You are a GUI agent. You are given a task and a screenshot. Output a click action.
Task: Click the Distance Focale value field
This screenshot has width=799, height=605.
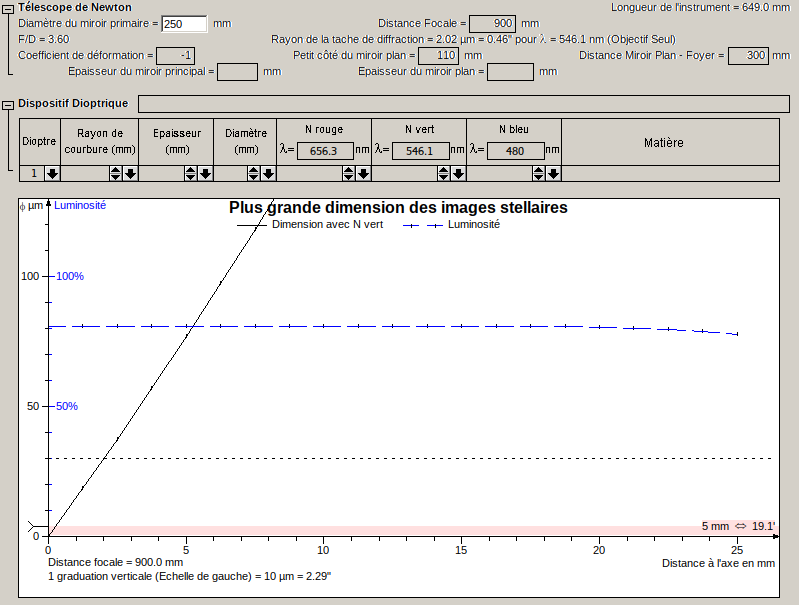click(492, 23)
